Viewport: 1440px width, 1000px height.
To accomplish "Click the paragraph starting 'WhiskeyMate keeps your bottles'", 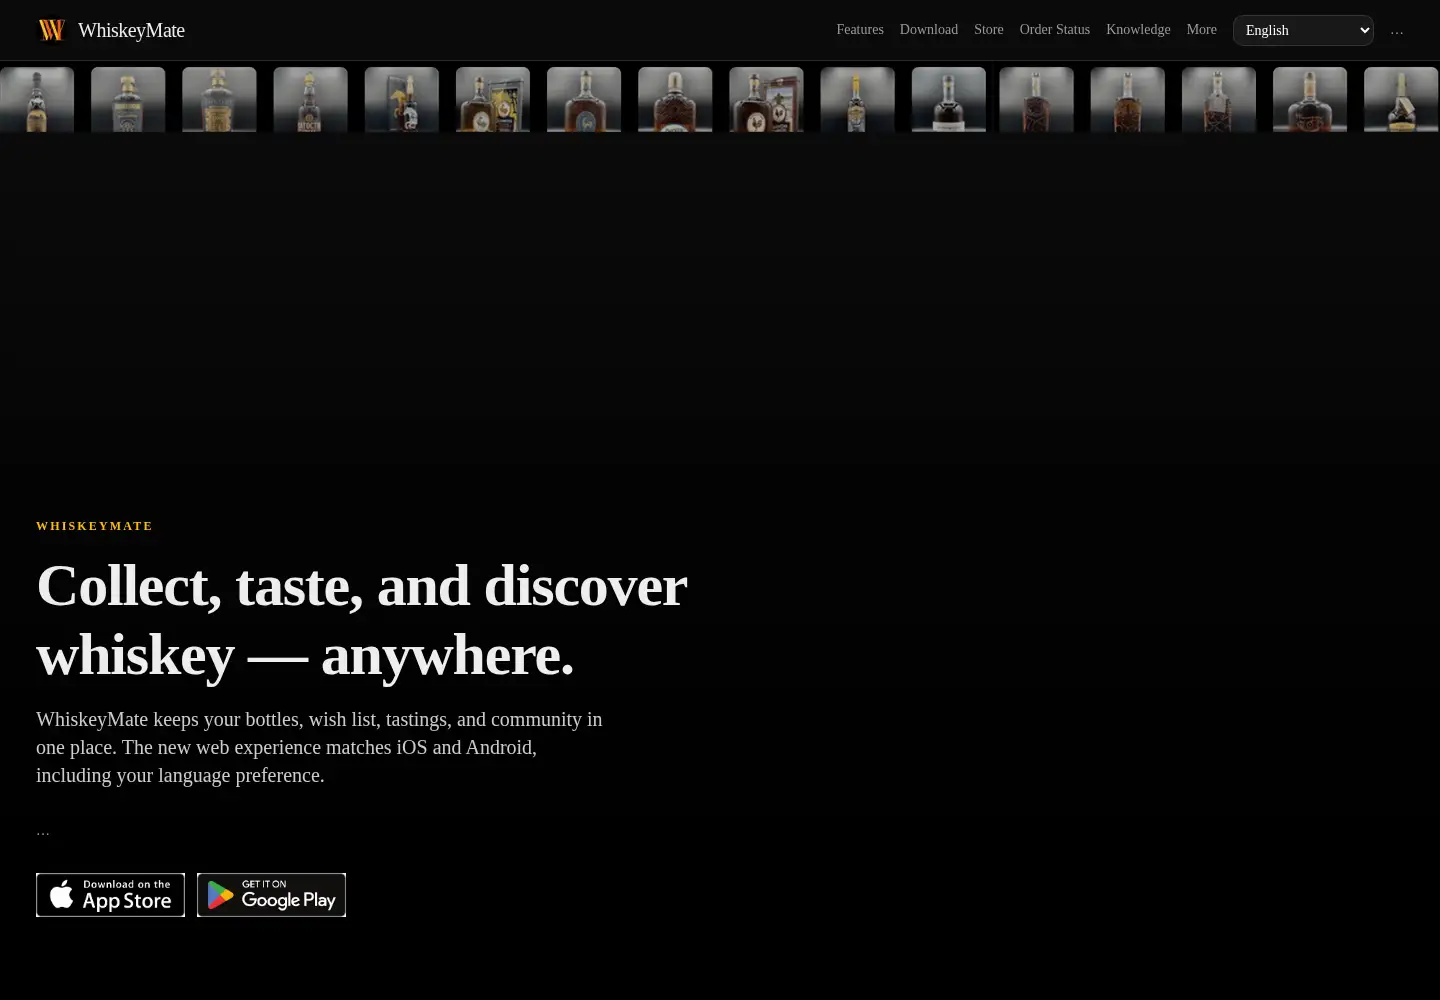I will tap(319, 747).
